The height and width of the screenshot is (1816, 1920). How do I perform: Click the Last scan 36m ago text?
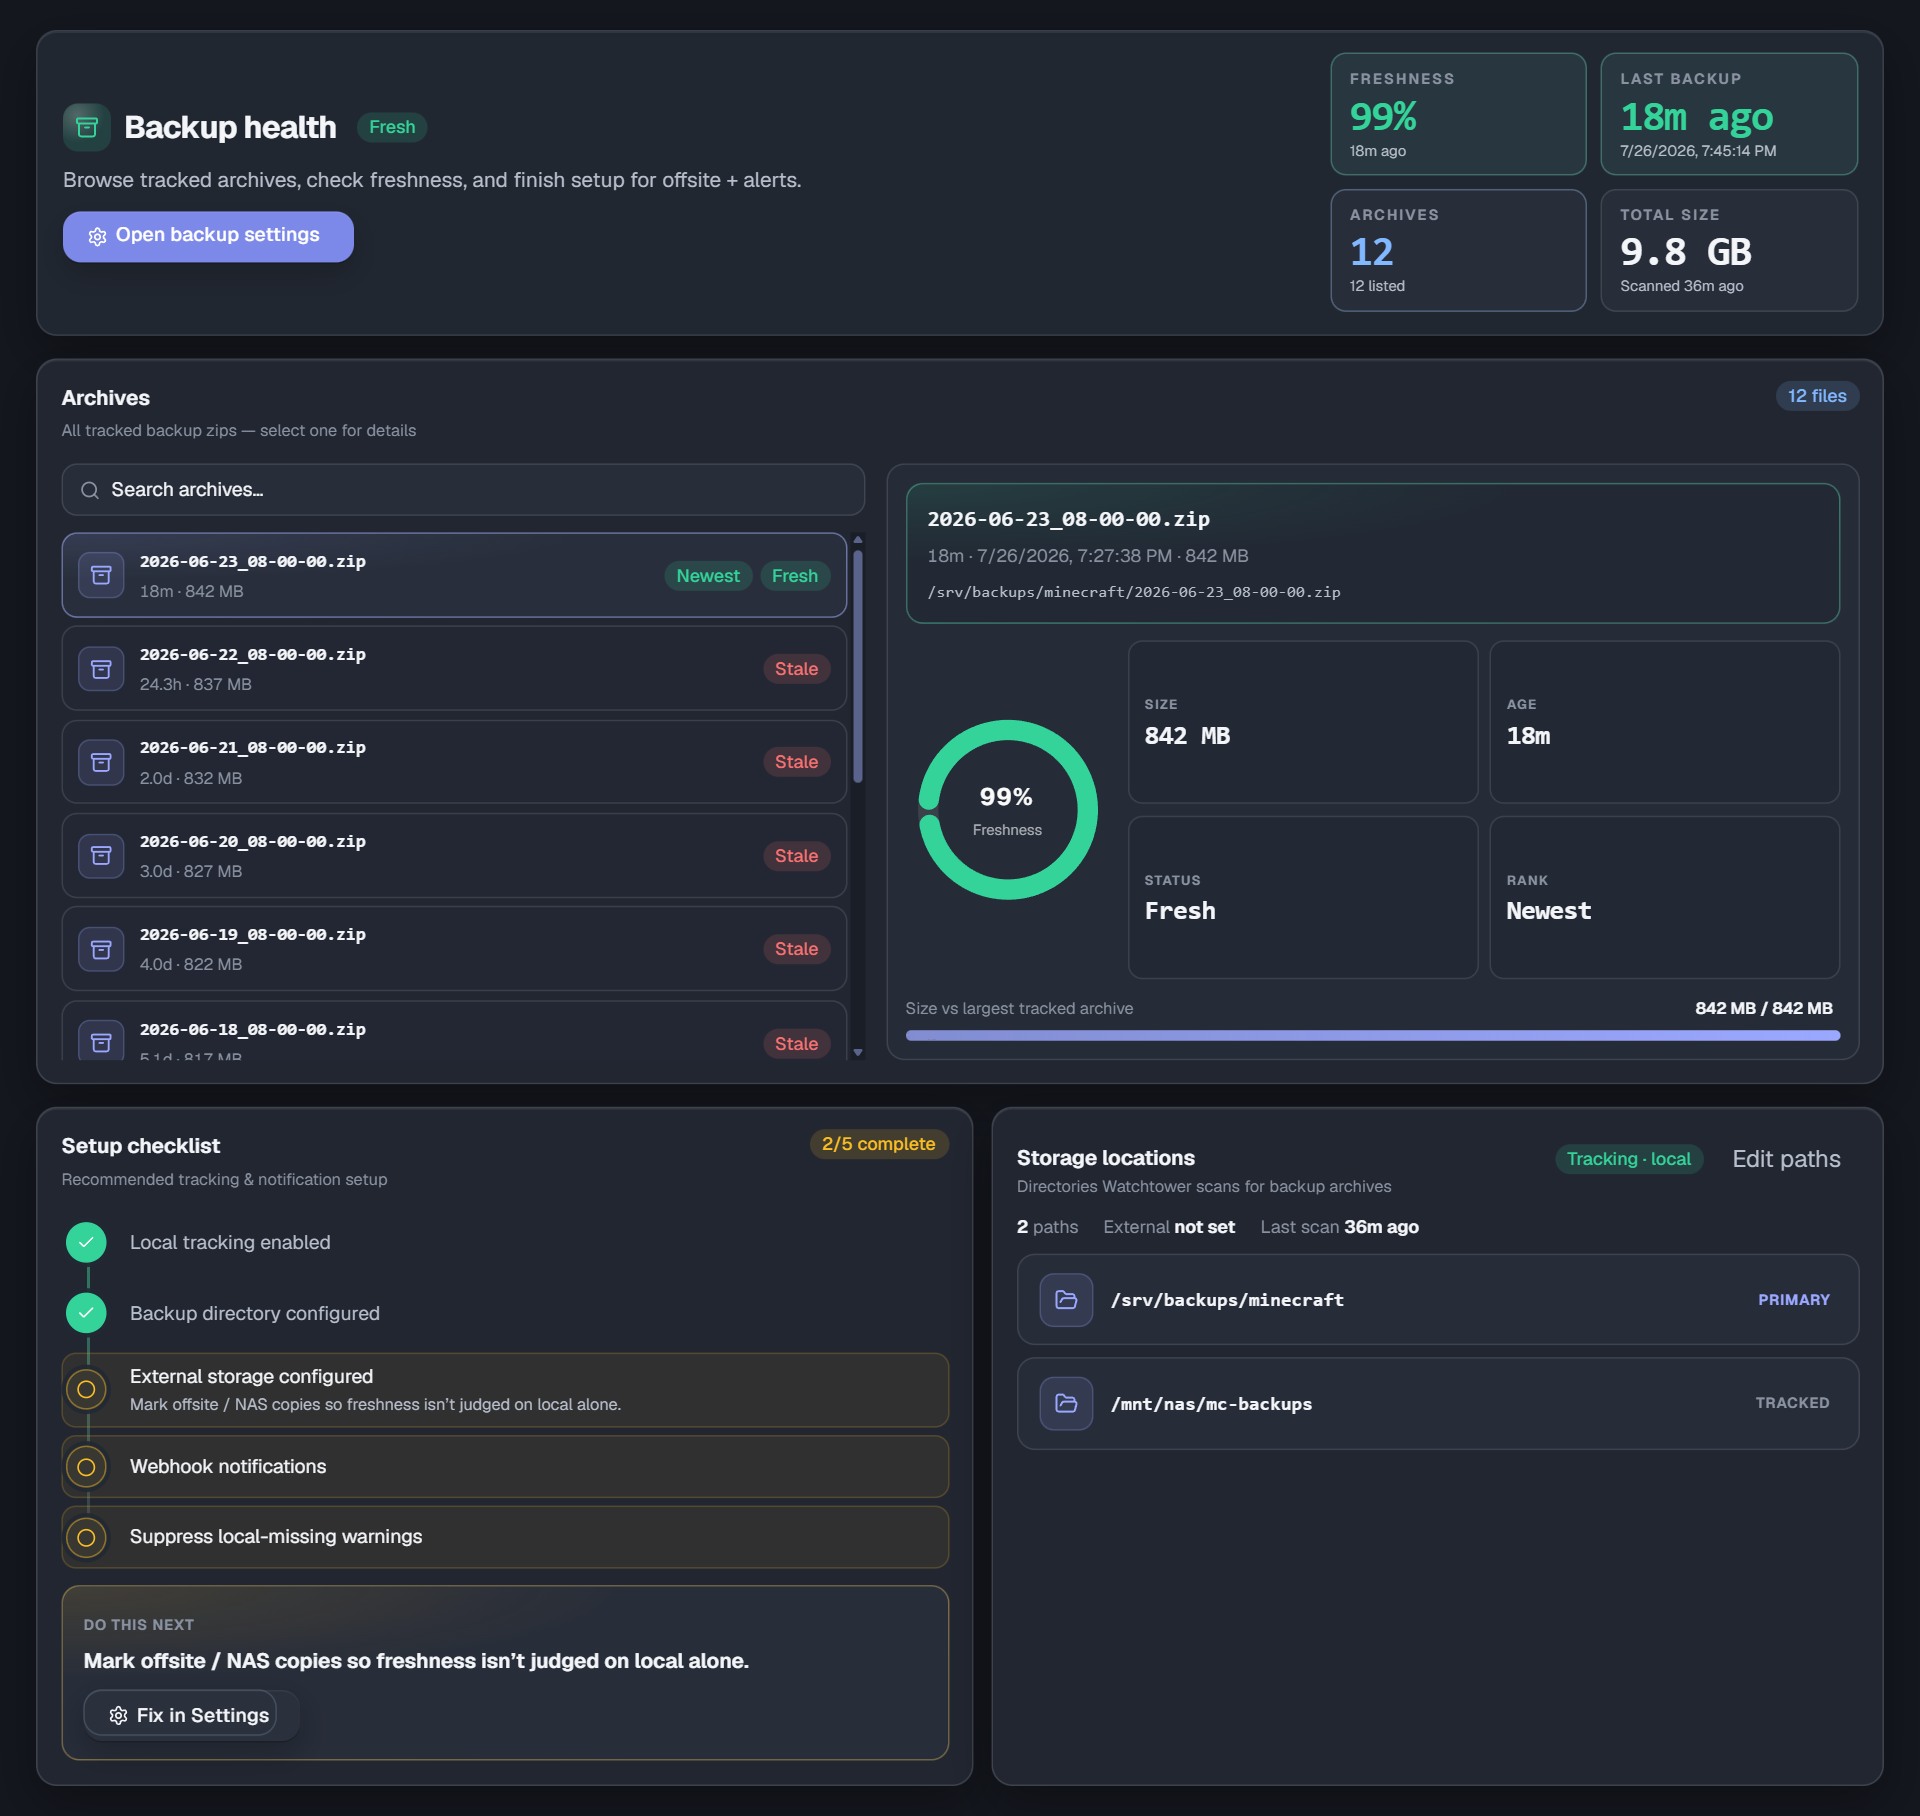click(1339, 1227)
